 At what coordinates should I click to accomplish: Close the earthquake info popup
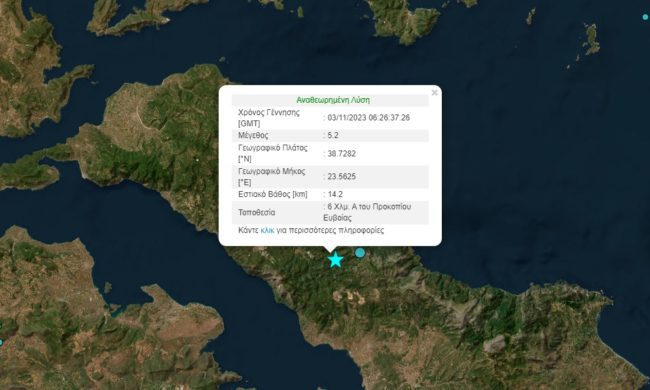pos(434,93)
